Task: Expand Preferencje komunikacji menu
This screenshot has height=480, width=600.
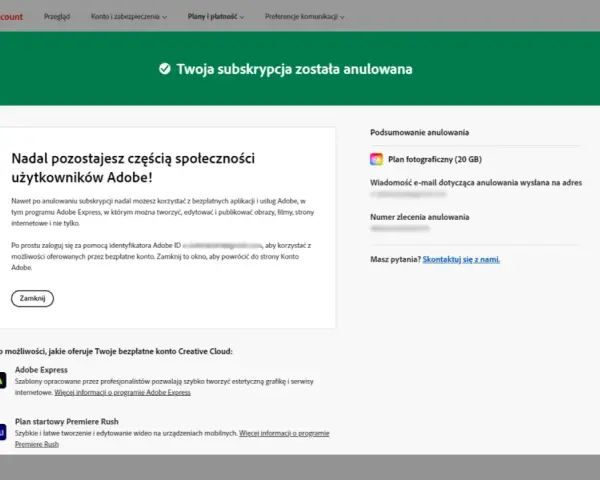Action: click(x=305, y=16)
